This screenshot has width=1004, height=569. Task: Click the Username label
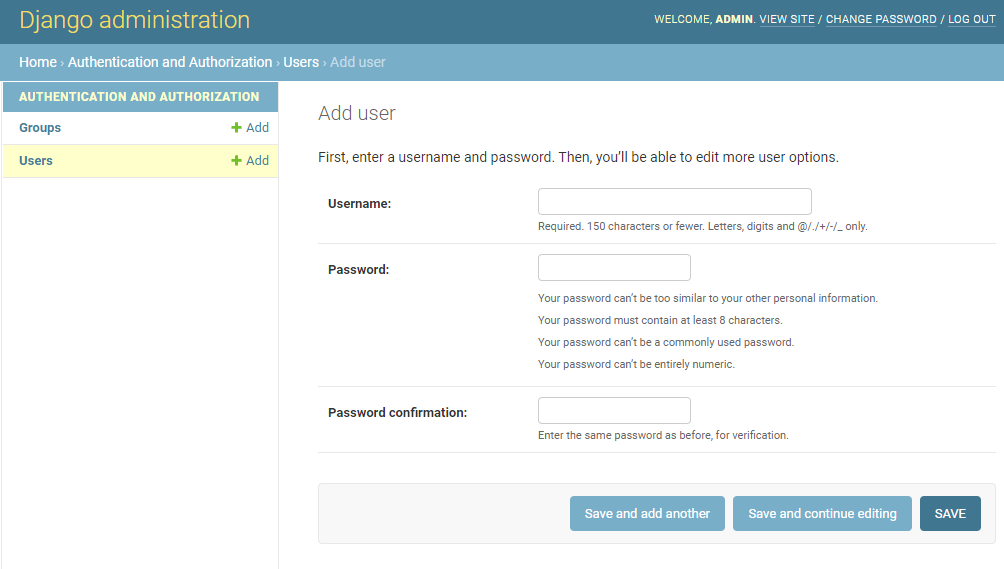point(359,204)
